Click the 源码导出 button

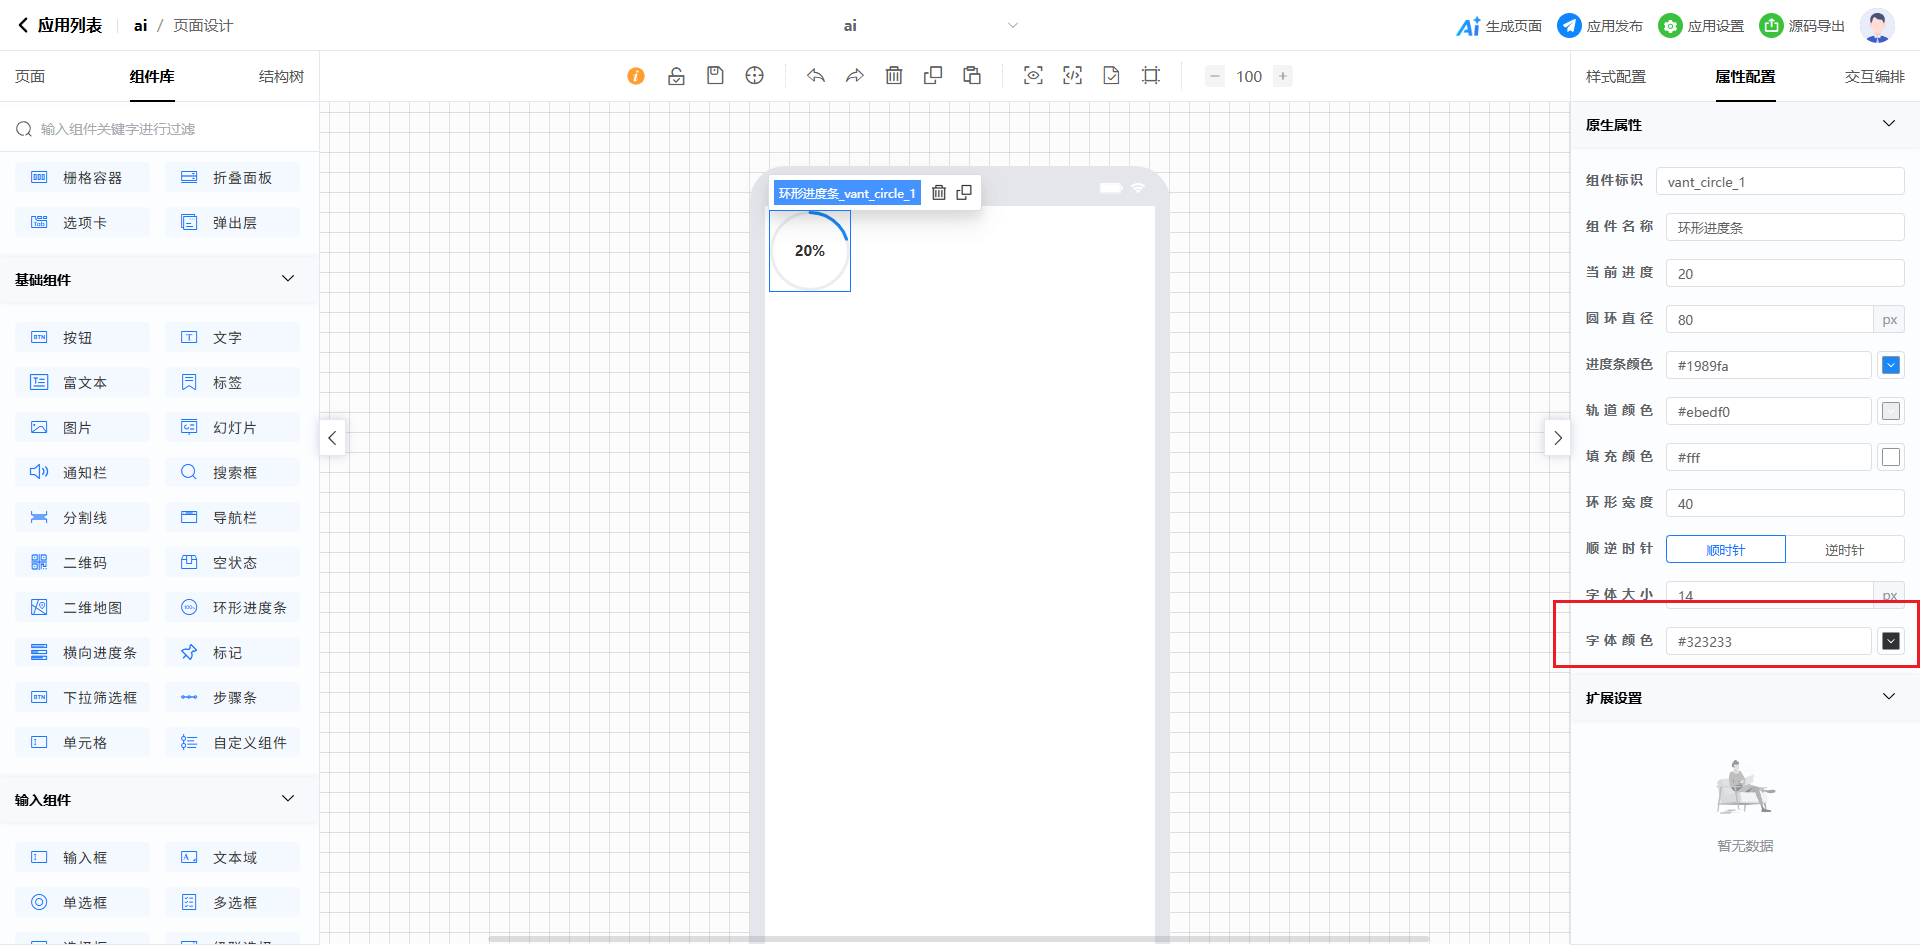coord(1803,26)
